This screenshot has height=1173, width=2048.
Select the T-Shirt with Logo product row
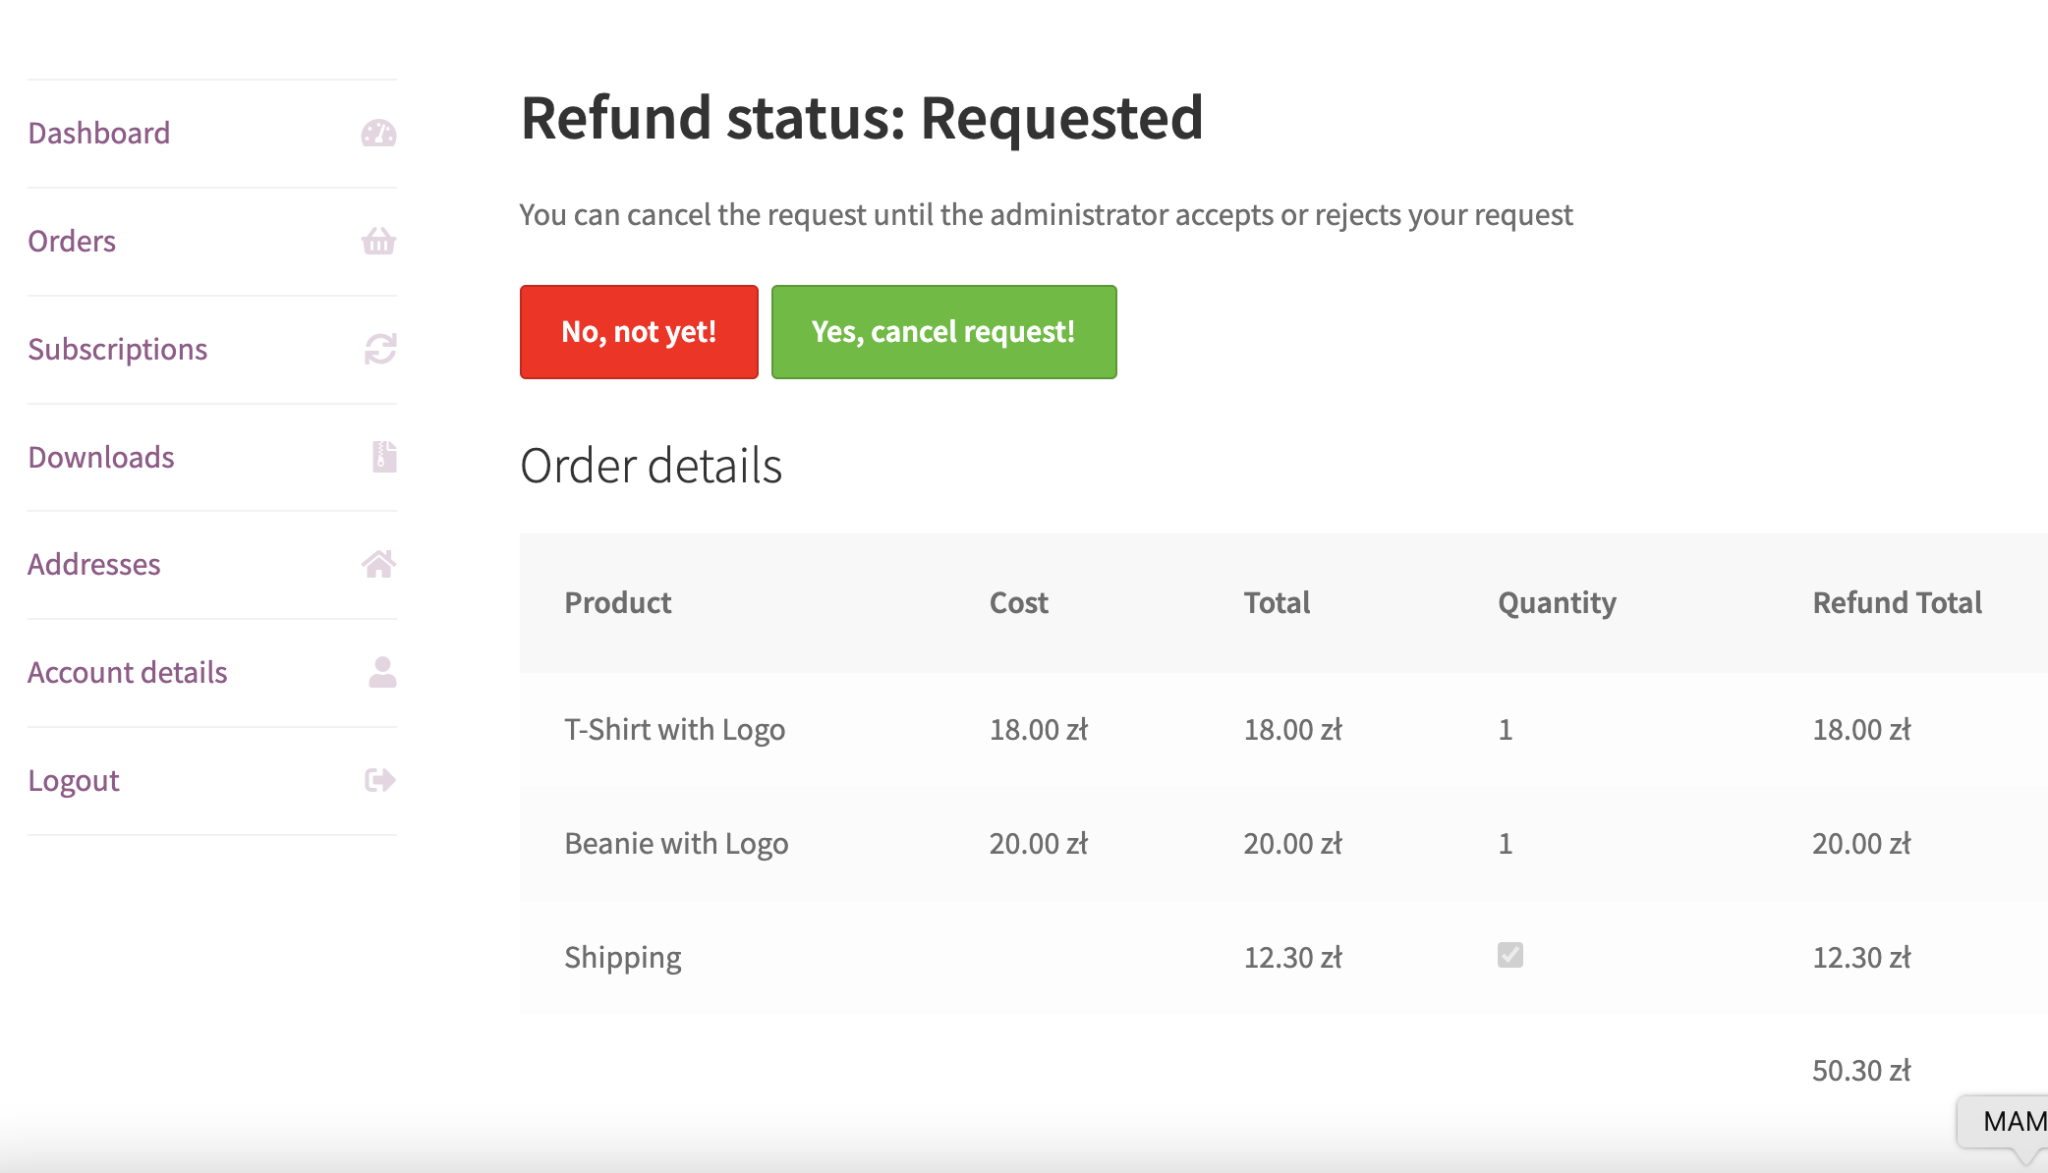pyautogui.click(x=676, y=729)
